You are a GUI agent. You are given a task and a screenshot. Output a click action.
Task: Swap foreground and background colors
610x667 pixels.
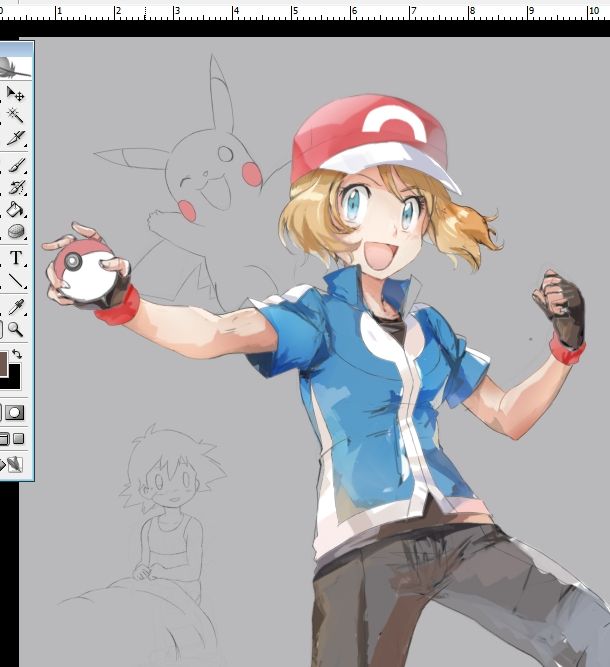click(x=17, y=354)
